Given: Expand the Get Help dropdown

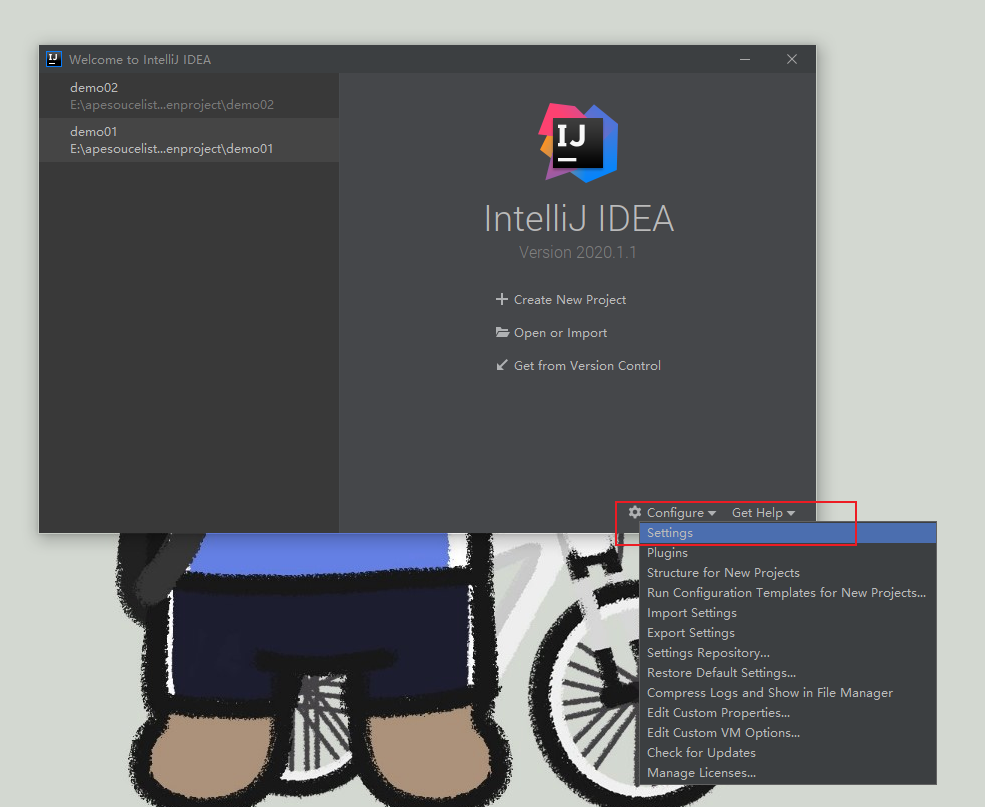Looking at the screenshot, I should point(763,513).
